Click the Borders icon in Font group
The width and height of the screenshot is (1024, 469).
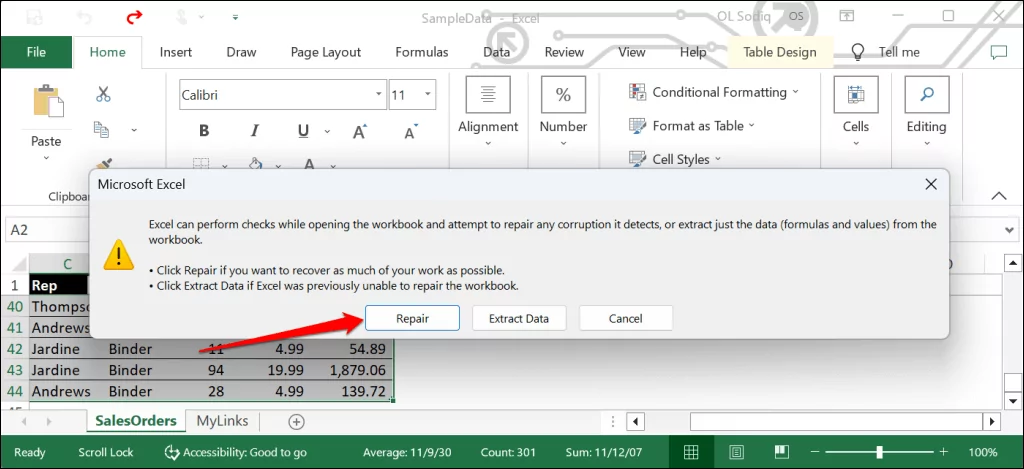201,164
